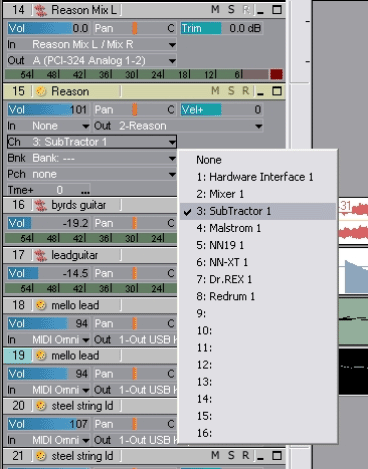Open the input dropdown of Reason Mix L
Image resolution: width=368 pixels, height=469 pixels.
click(172, 45)
